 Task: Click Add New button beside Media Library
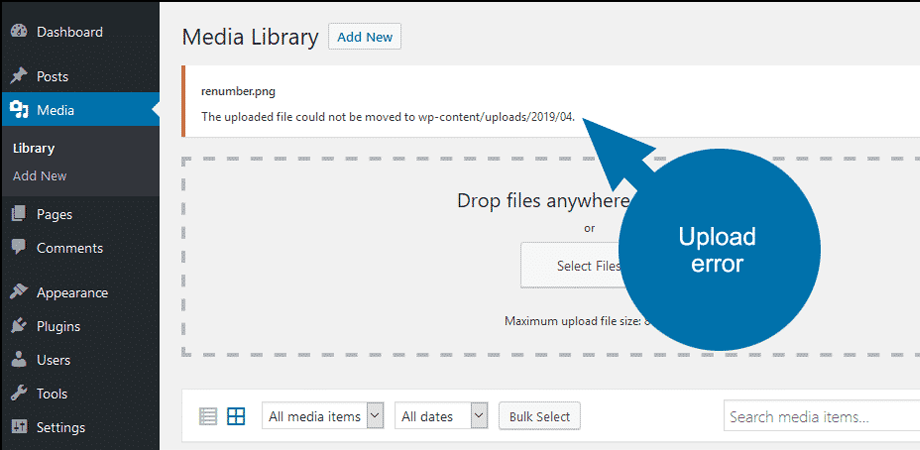tap(364, 37)
